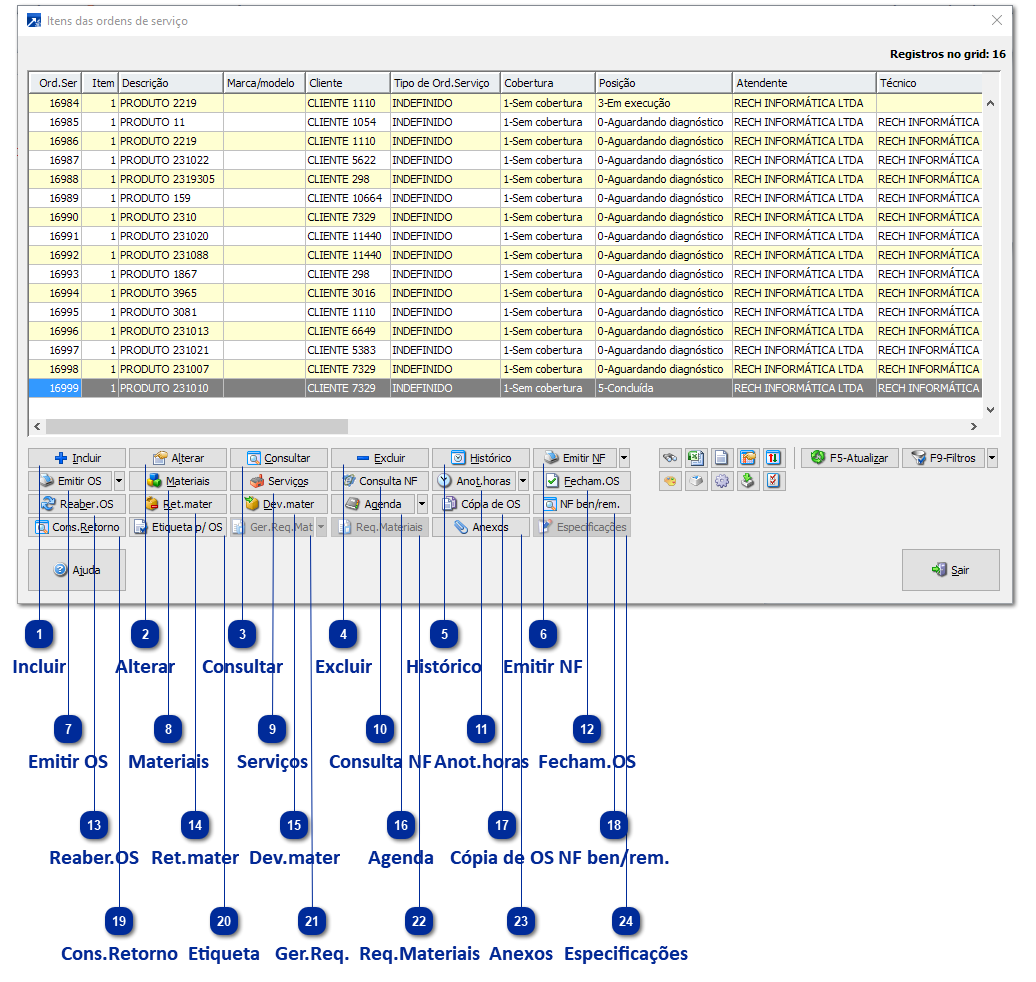Click the Posição column header
This screenshot has height=982, width=1036.
point(664,83)
